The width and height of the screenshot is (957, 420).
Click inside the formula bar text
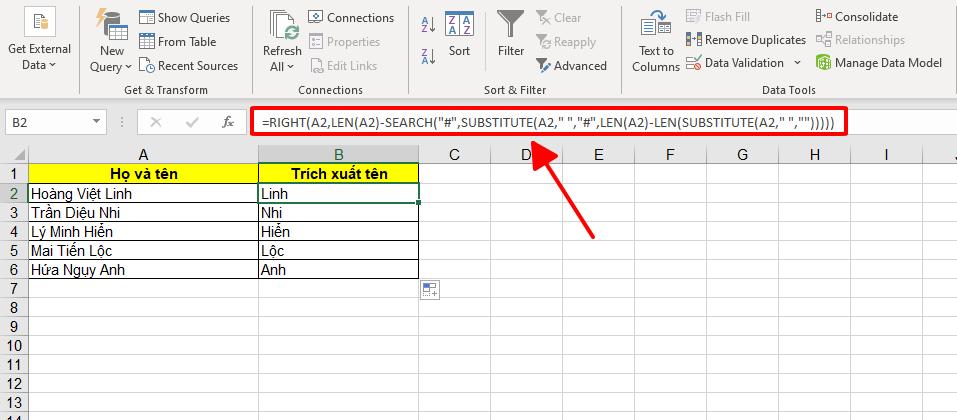tap(547, 123)
